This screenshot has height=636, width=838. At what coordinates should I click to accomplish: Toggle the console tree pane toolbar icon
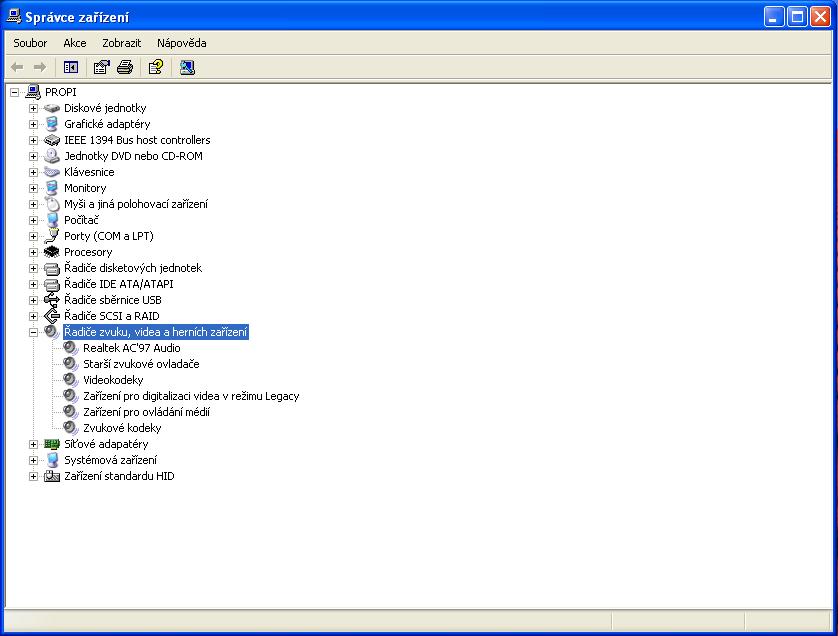click(71, 67)
